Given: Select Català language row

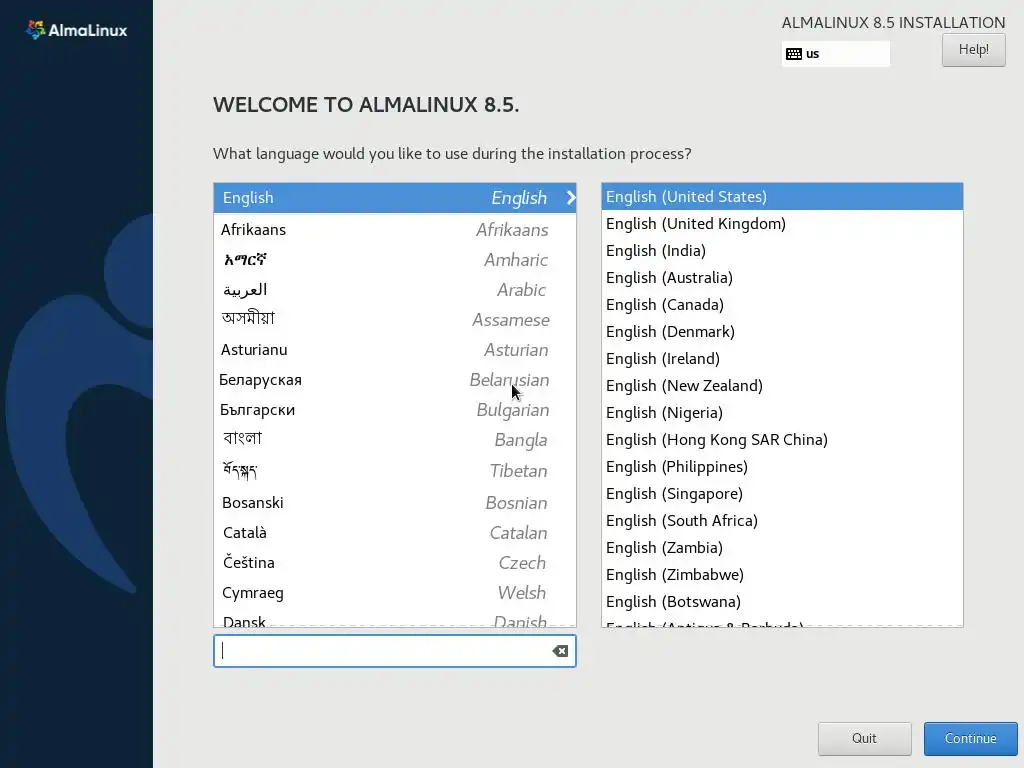Looking at the screenshot, I should (394, 533).
